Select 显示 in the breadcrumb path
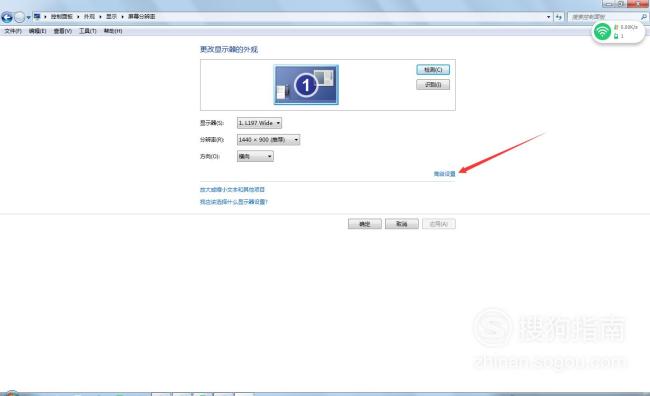 [112, 17]
